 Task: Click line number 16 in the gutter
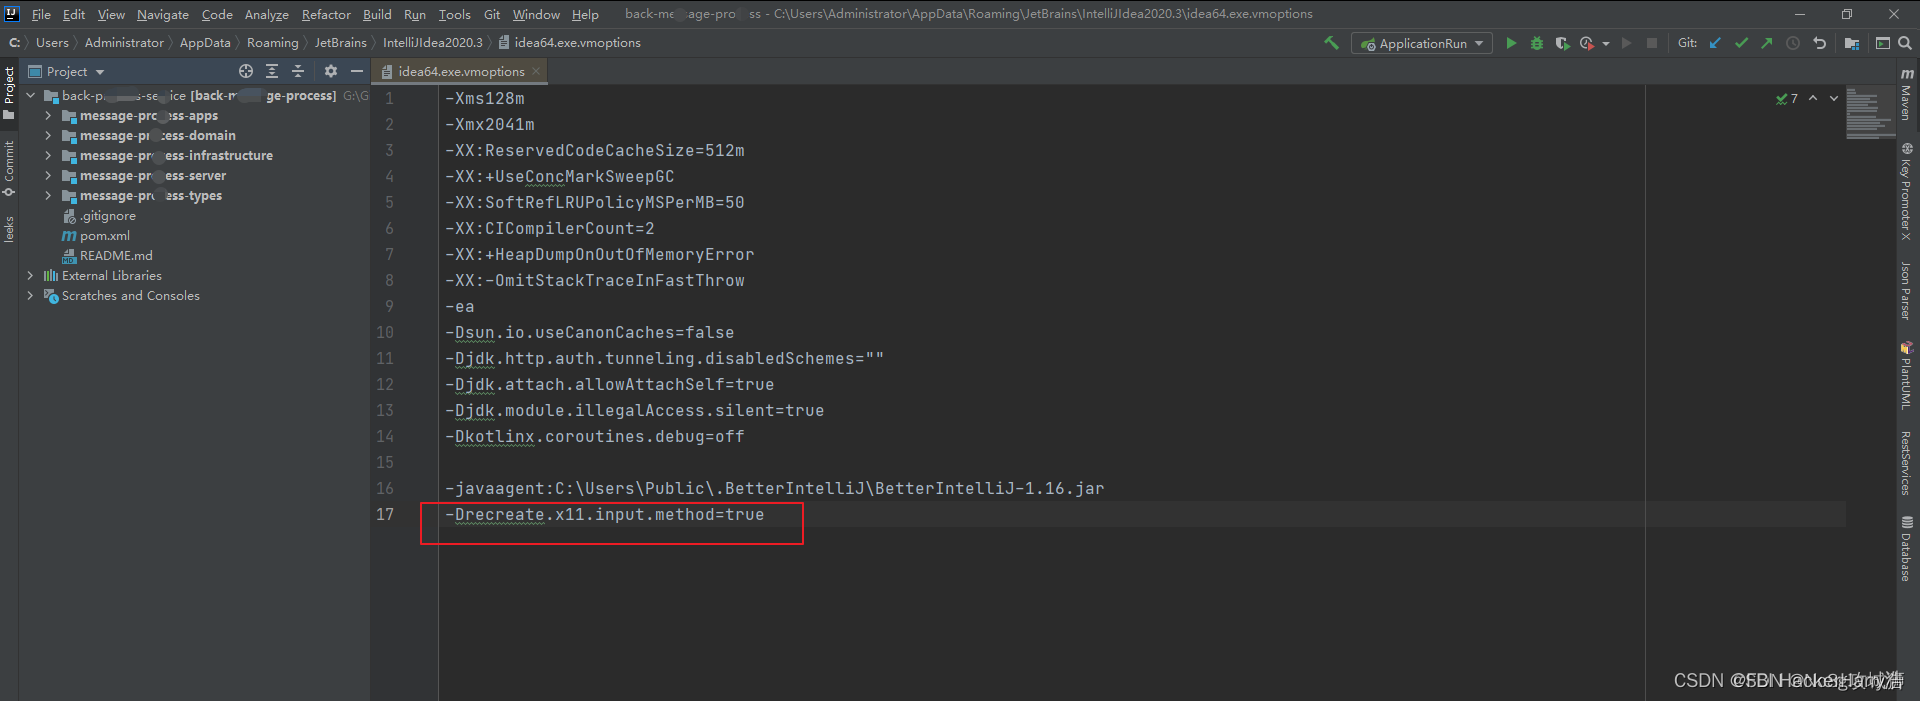tap(385, 488)
